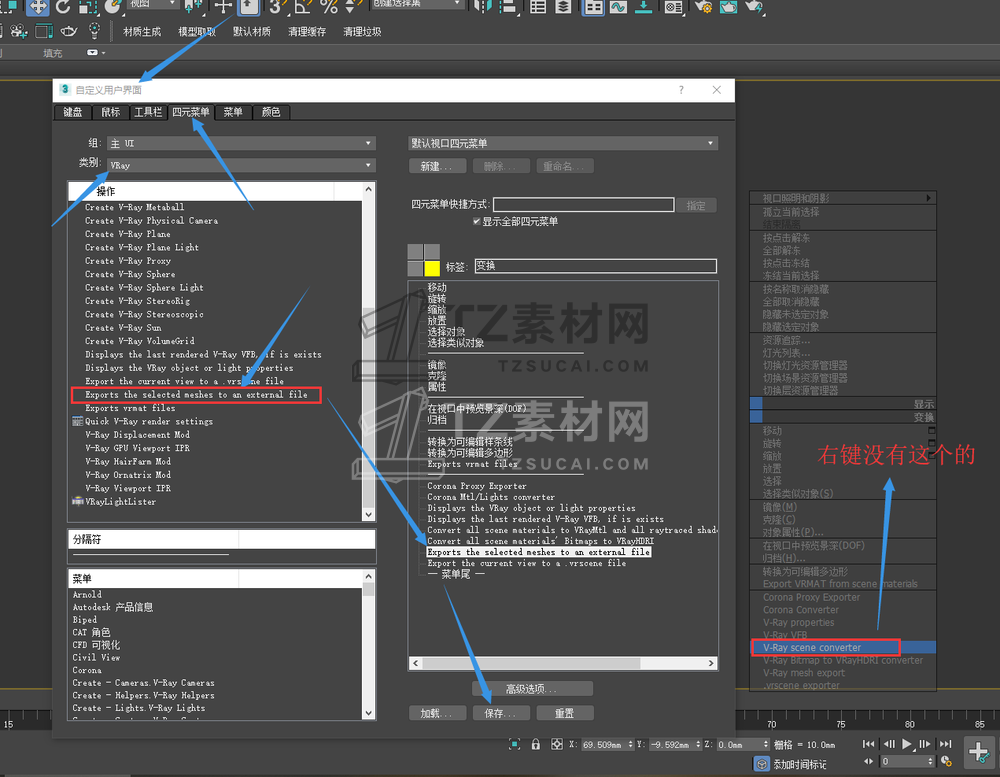This screenshot has height=777, width=1000.
Task: Open the named selection set dropdown in toolbar
Action: click(x=416, y=4)
